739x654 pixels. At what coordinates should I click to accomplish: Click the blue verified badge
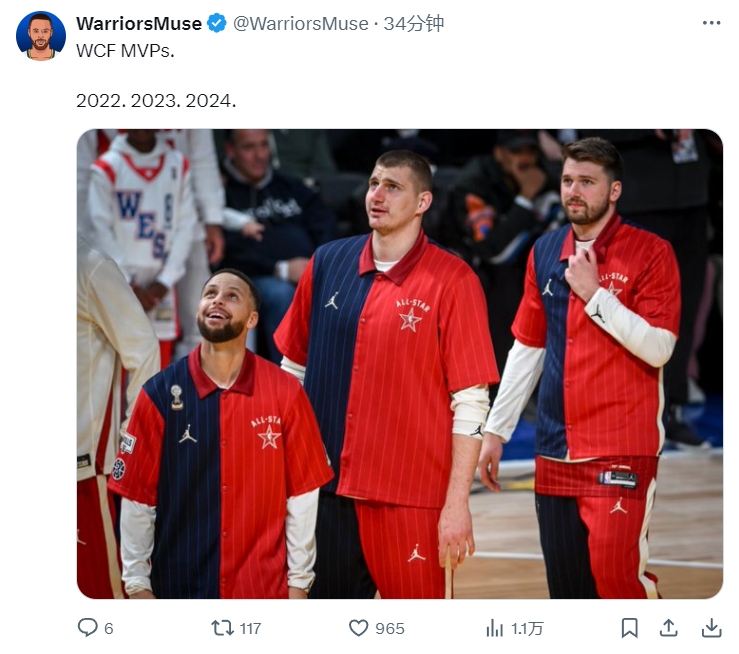[217, 23]
